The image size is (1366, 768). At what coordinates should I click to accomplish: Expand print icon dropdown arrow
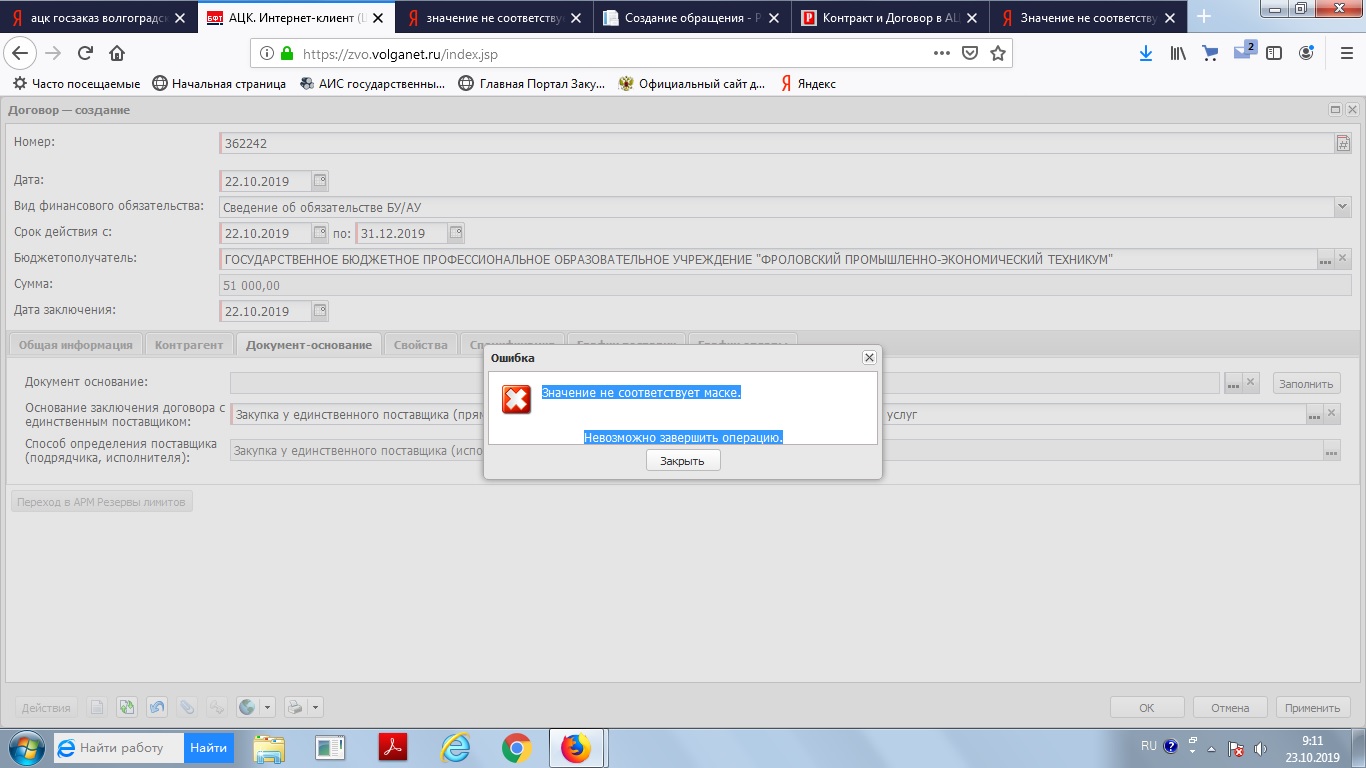tap(316, 708)
